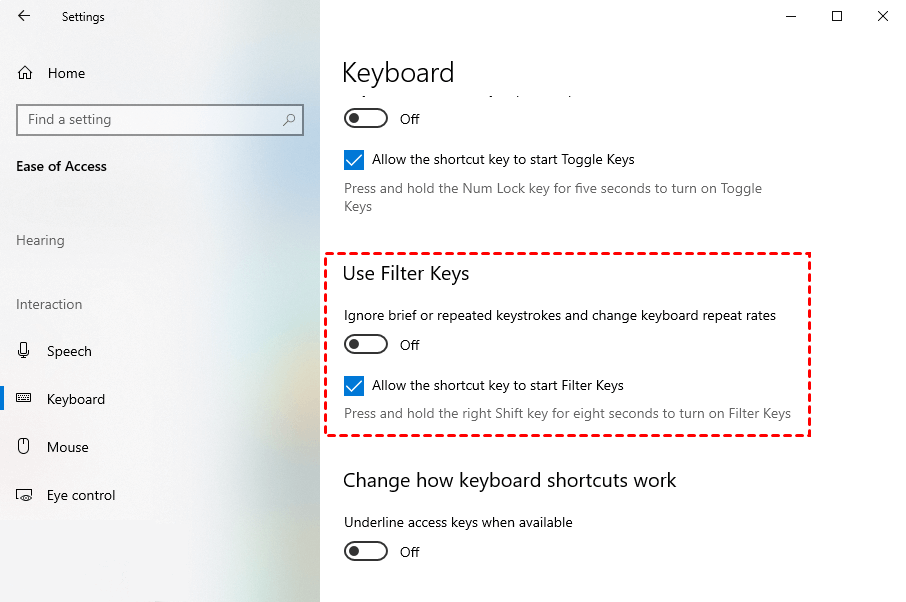Enable Underline access keys toggle

click(366, 551)
